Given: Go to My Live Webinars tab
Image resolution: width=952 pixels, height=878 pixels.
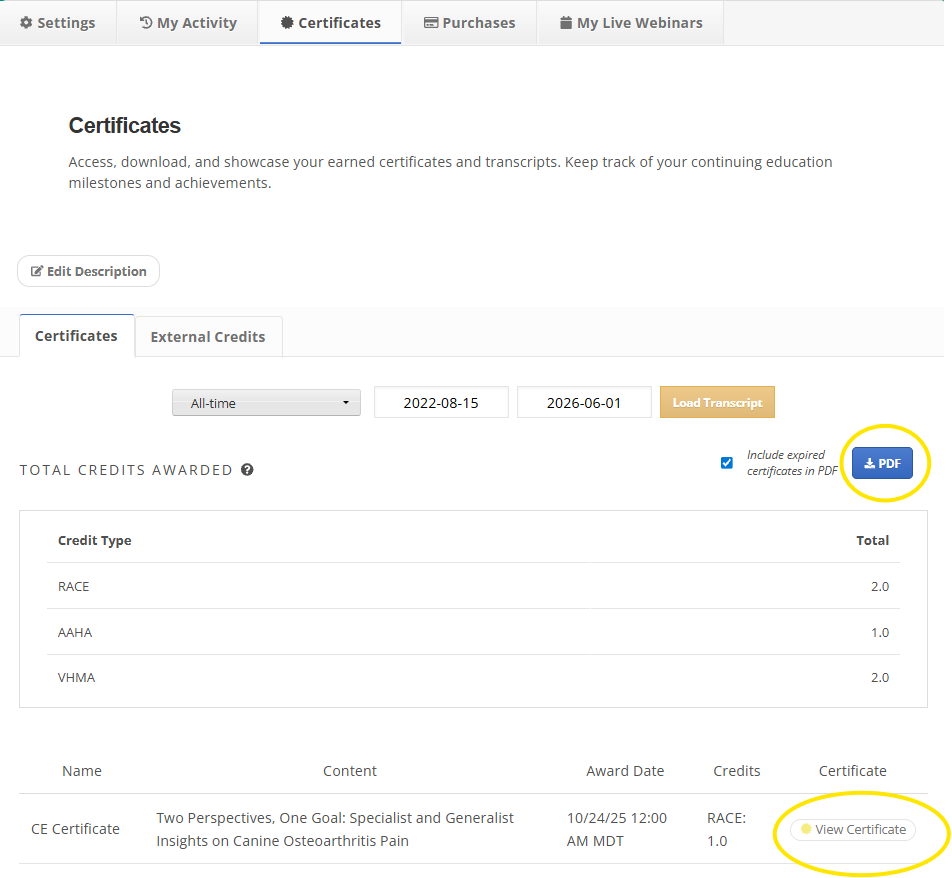Looking at the screenshot, I should tap(631, 23).
